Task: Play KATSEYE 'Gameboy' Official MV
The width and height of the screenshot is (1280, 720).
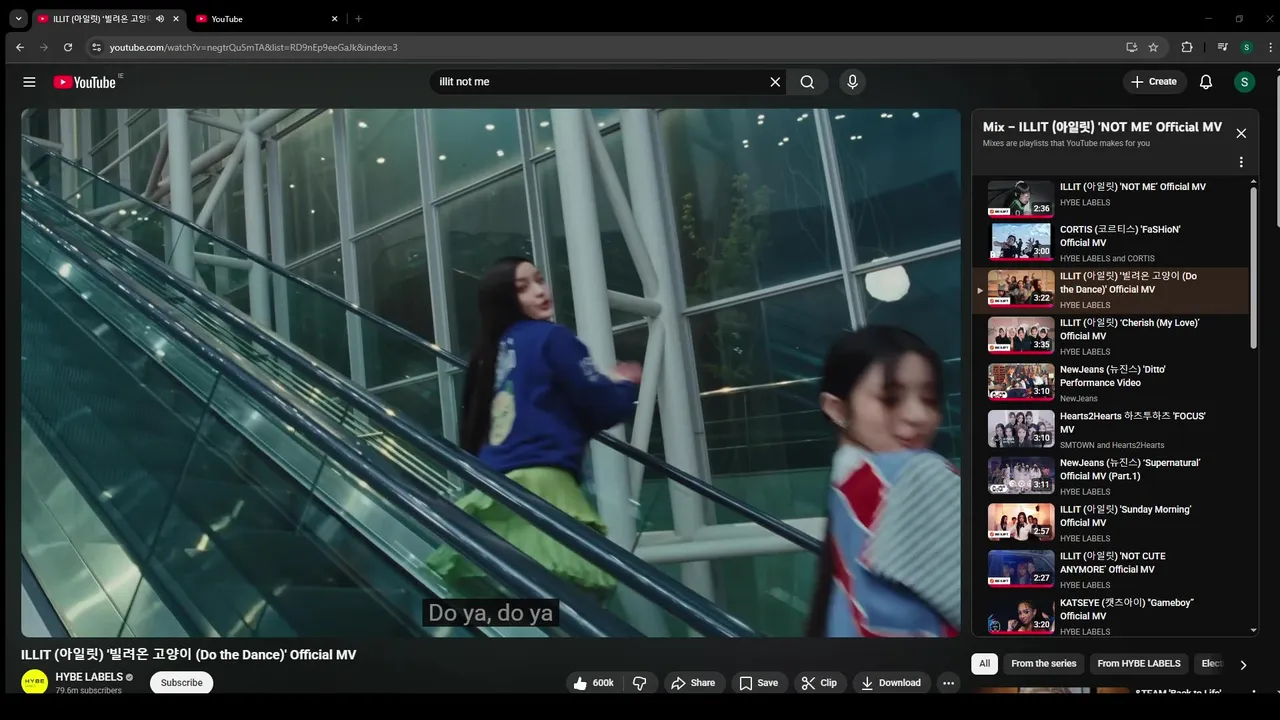Action: (1110, 616)
